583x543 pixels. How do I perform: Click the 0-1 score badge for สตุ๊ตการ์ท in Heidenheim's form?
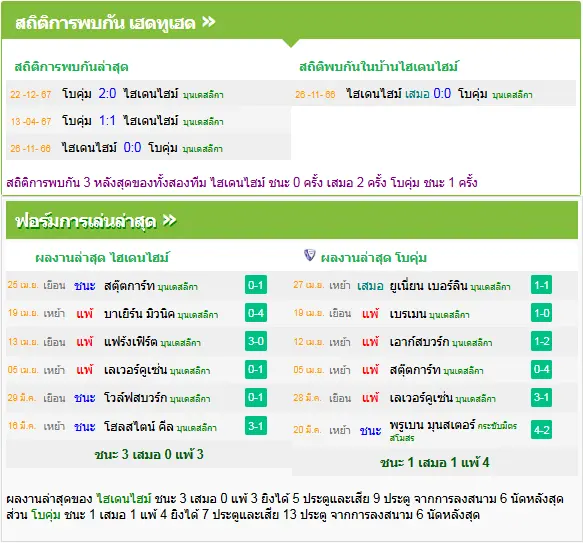[x=256, y=285]
